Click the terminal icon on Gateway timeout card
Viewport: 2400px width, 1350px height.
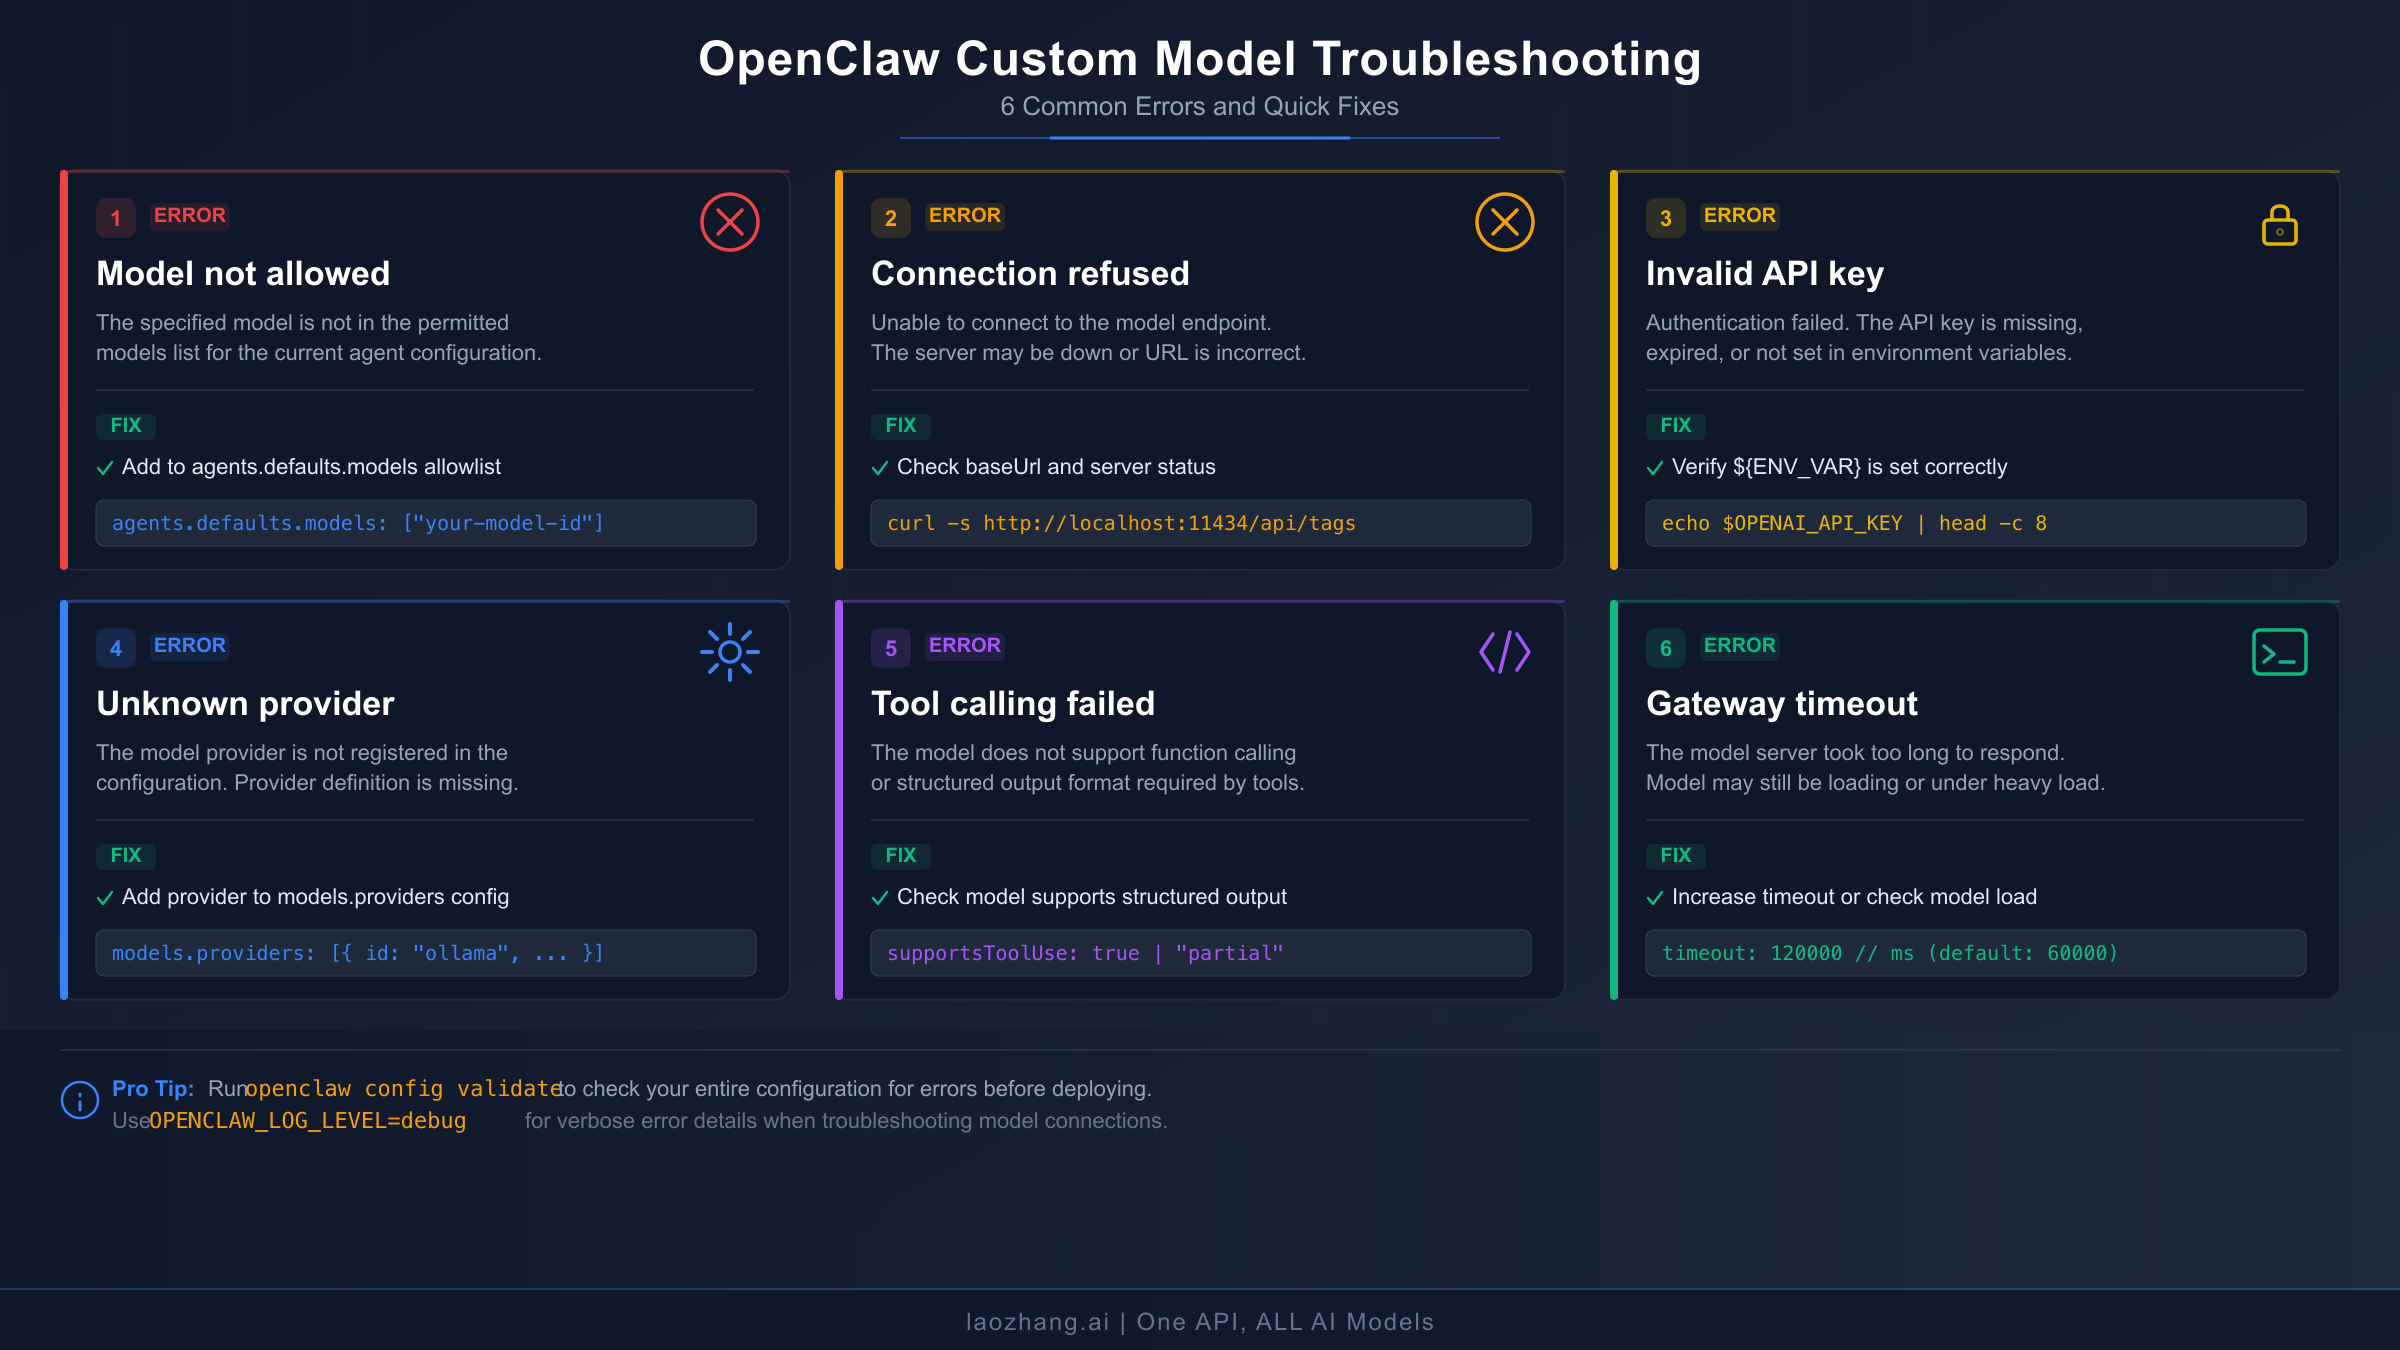pyautogui.click(x=2279, y=652)
